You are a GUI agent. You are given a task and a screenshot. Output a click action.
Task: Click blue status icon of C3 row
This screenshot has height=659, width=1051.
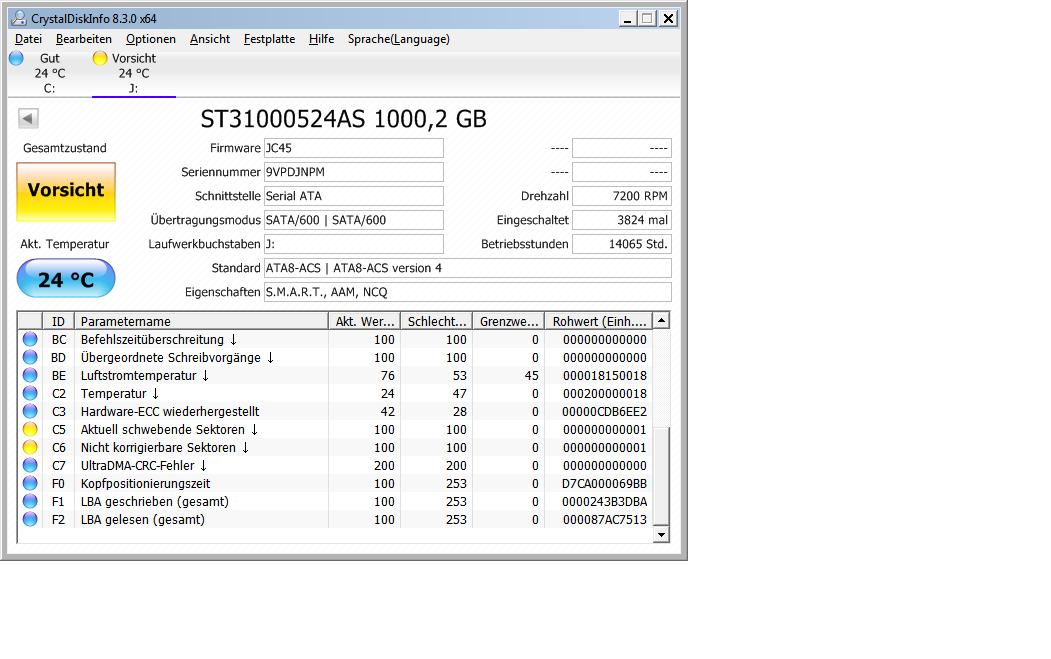[30, 412]
